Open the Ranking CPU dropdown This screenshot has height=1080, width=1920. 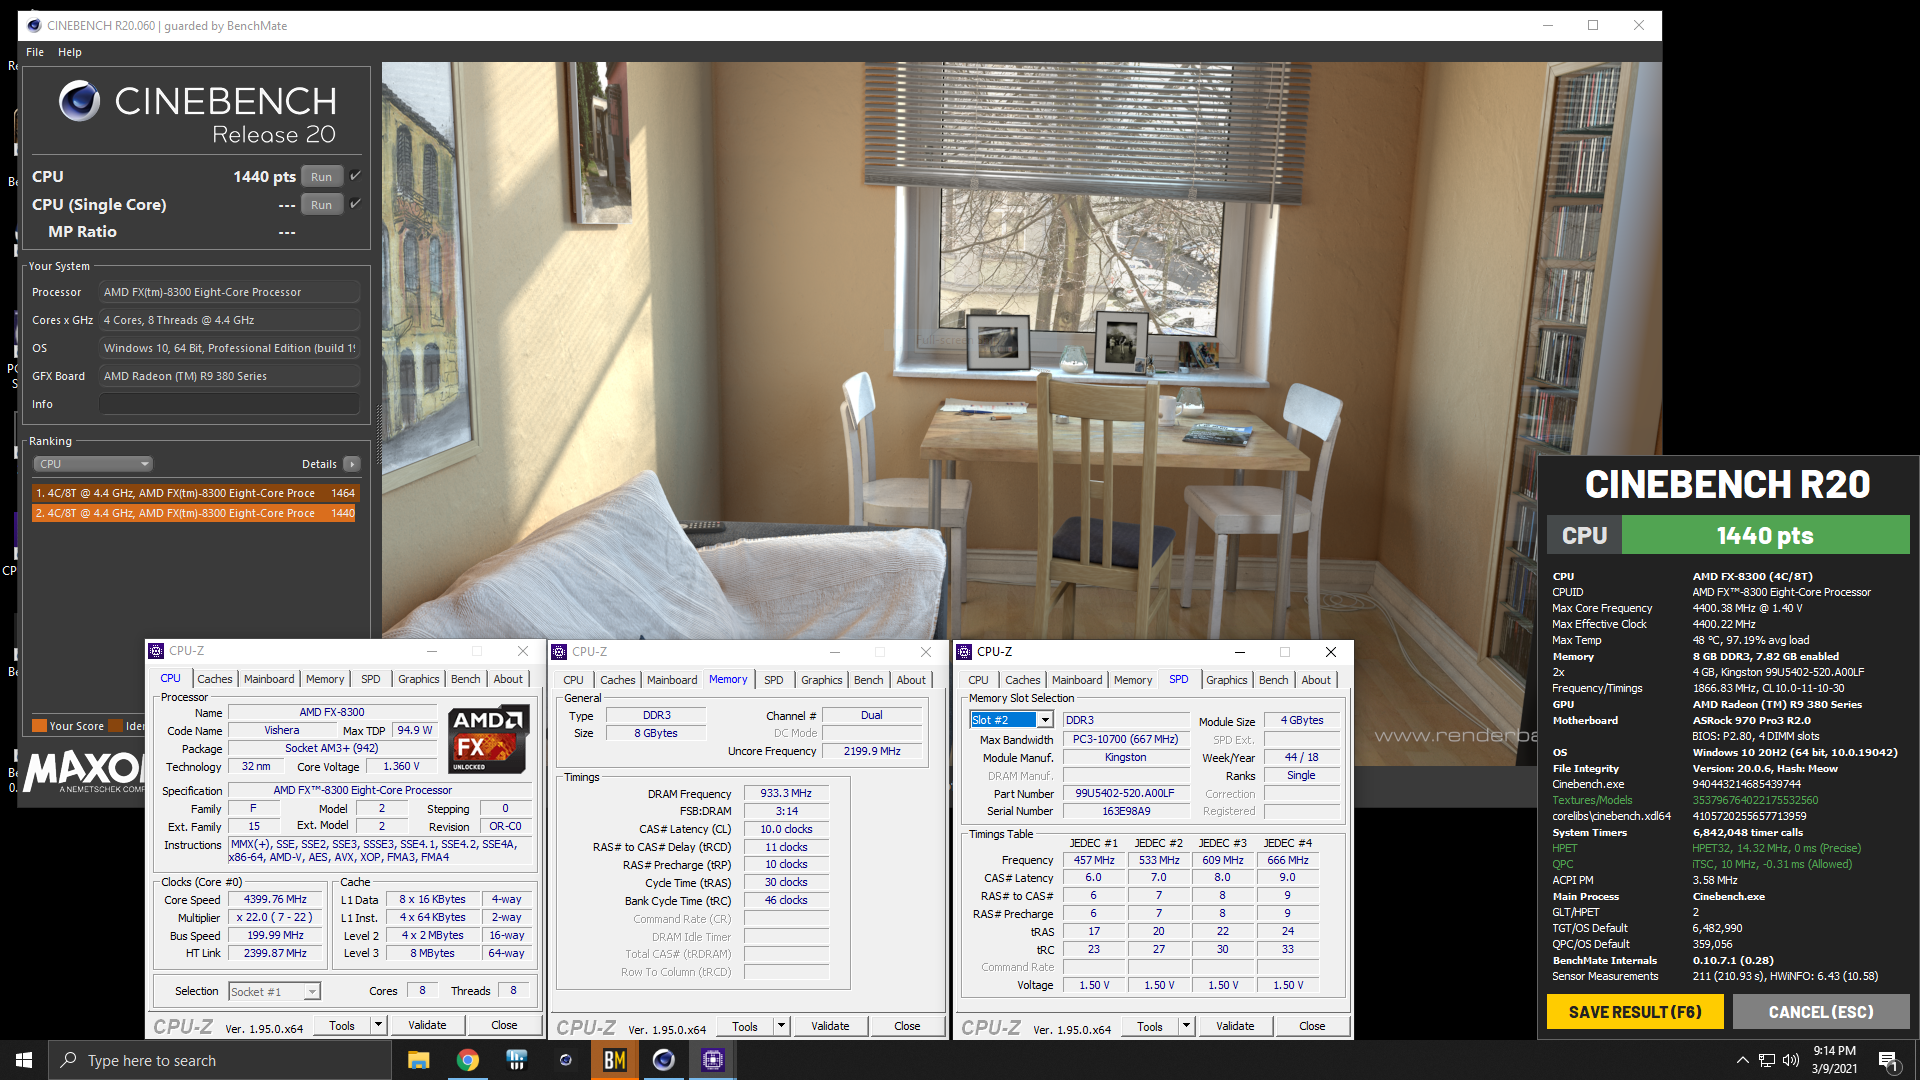pyautogui.click(x=93, y=464)
